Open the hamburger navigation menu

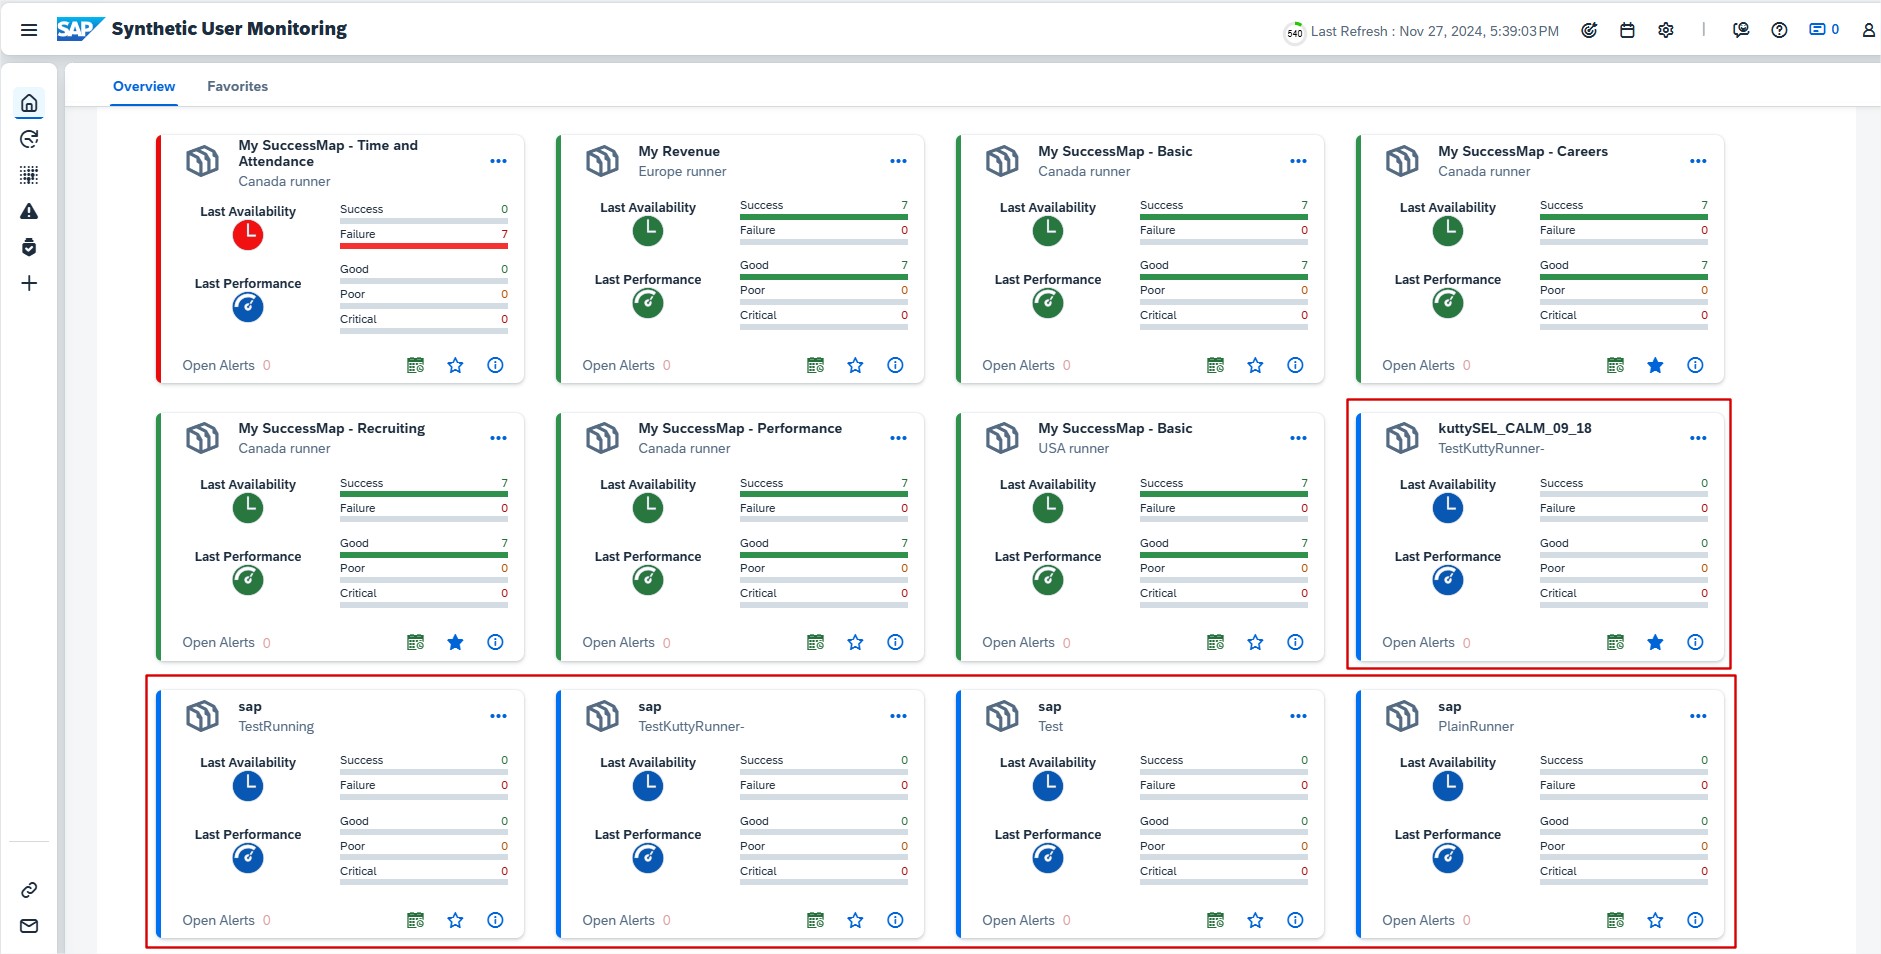click(29, 30)
